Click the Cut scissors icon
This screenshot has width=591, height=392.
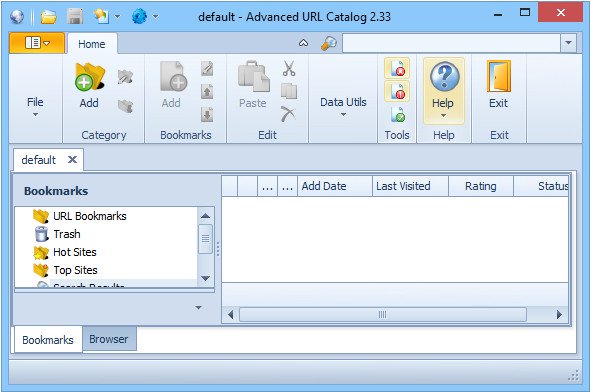[289, 69]
